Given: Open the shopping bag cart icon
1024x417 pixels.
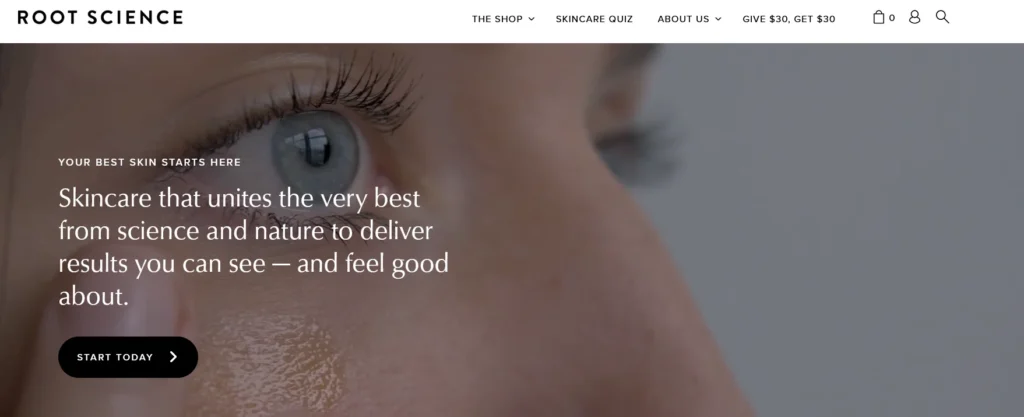Looking at the screenshot, I should tap(878, 18).
